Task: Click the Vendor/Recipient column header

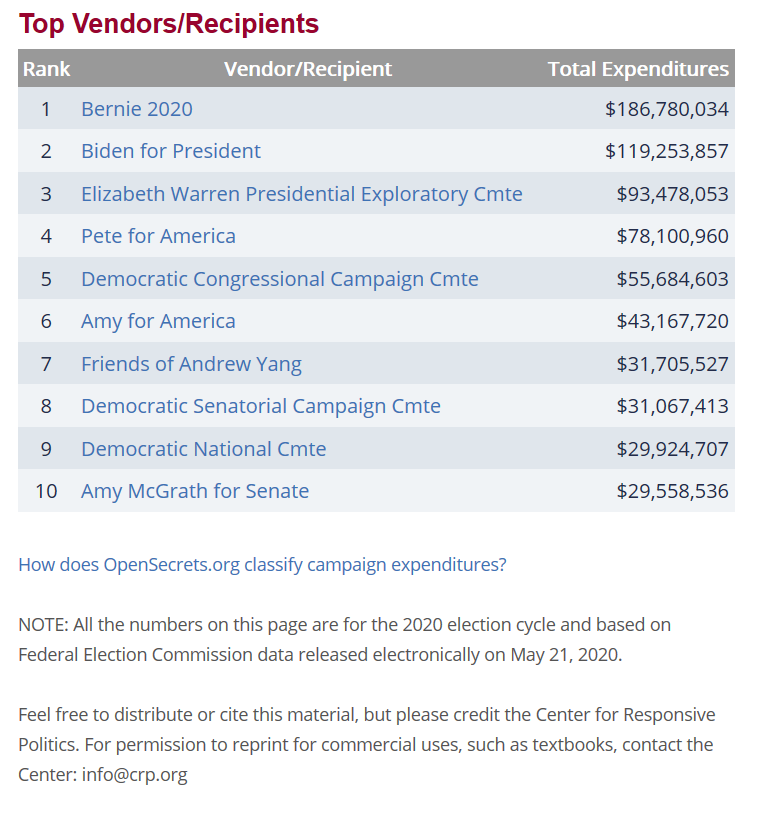Action: 308,69
